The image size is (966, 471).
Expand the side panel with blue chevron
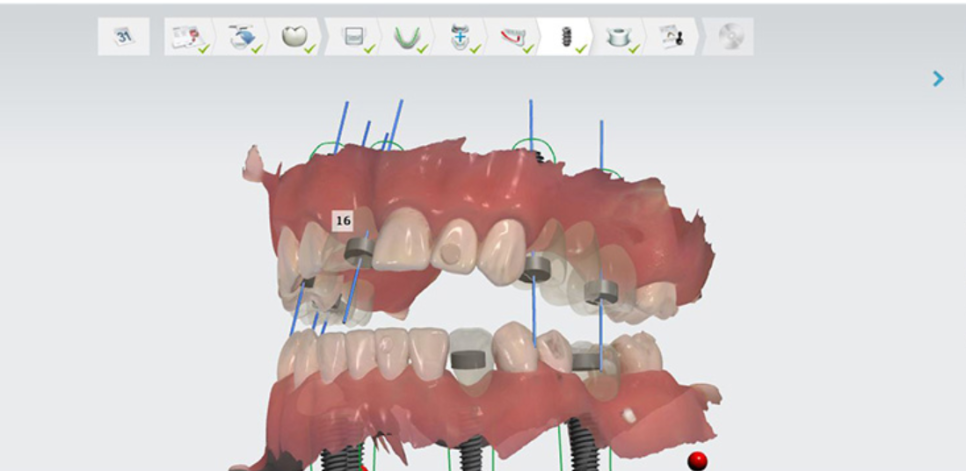point(938,78)
